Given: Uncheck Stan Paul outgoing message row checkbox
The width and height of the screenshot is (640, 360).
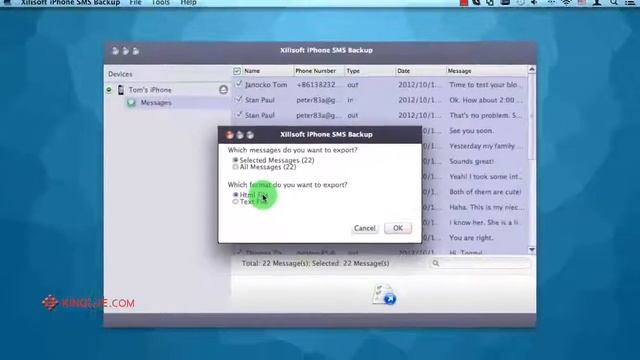Looking at the screenshot, I should [x=239, y=115].
